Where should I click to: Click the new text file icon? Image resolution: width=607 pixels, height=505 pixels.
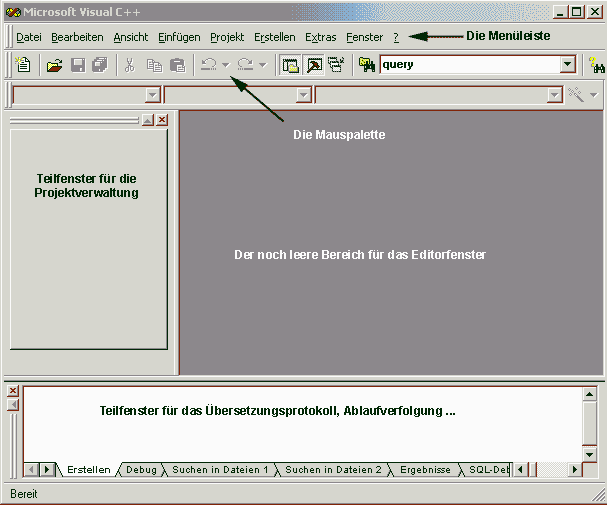point(22,65)
